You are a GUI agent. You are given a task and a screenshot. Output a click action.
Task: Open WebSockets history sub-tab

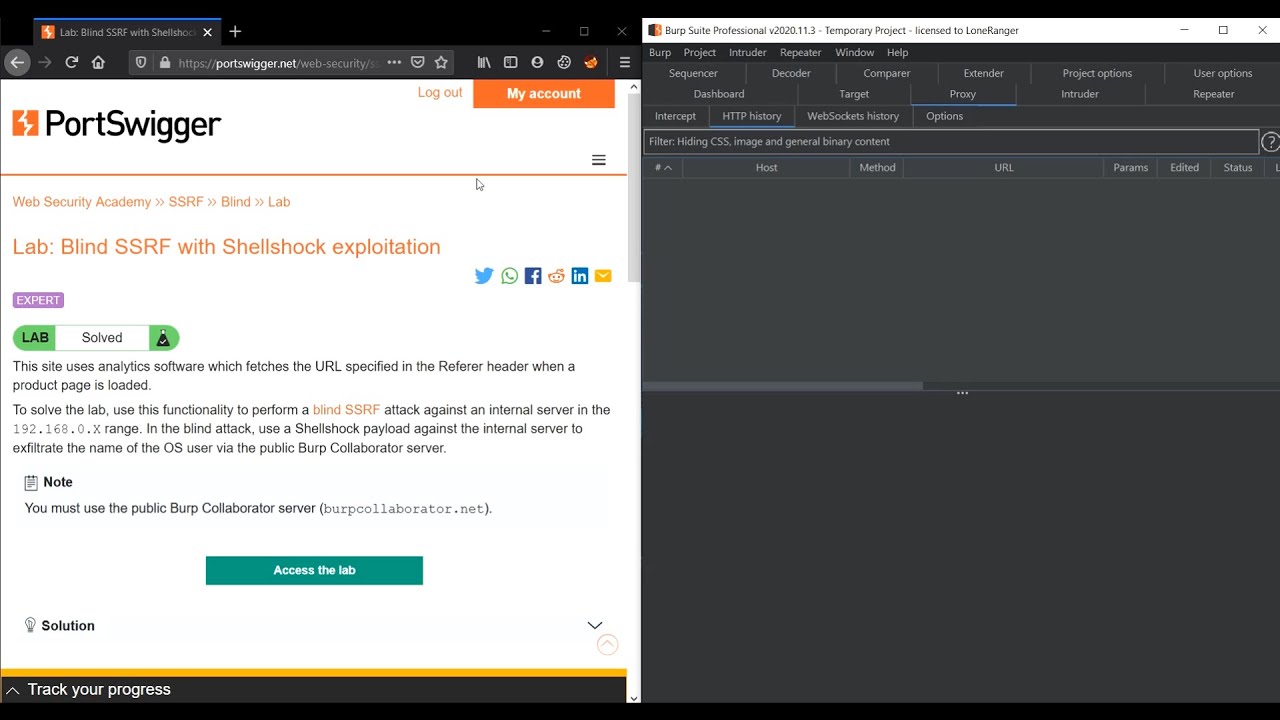point(853,116)
